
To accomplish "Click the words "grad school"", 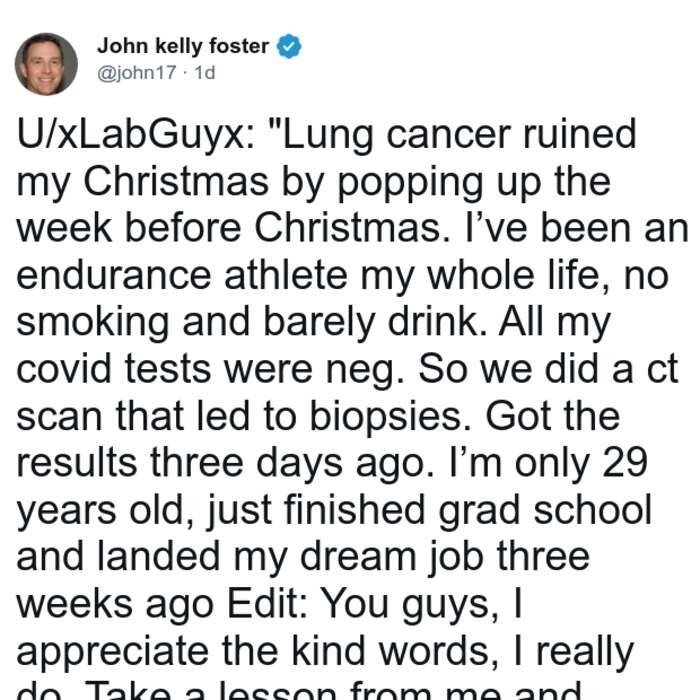I will coord(545,512).
